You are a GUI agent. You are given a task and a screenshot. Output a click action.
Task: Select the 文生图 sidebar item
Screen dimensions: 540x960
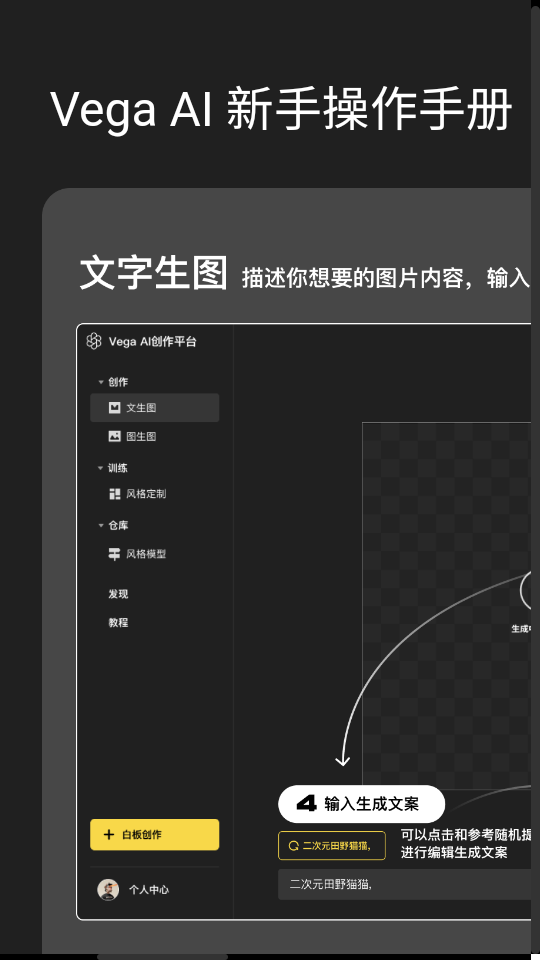(x=154, y=408)
